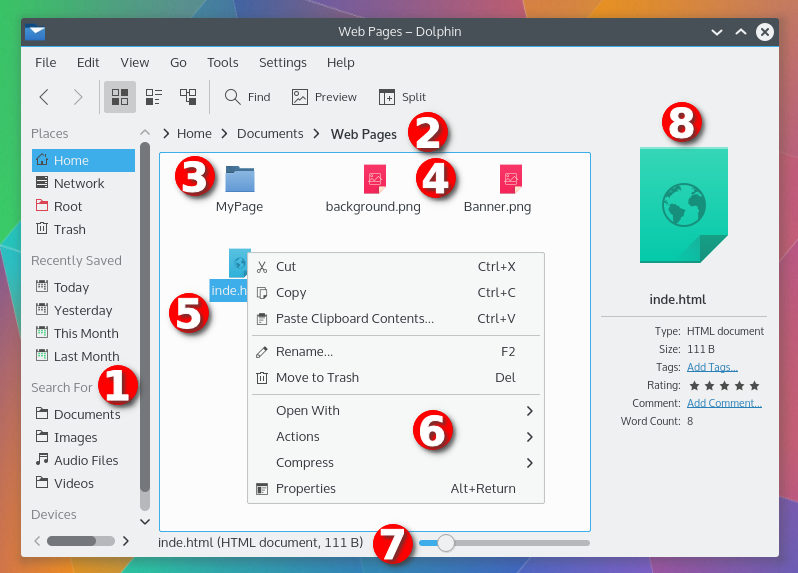The image size is (798, 573).
Task: Click the Forward navigation arrow
Action: pyautogui.click(x=78, y=97)
